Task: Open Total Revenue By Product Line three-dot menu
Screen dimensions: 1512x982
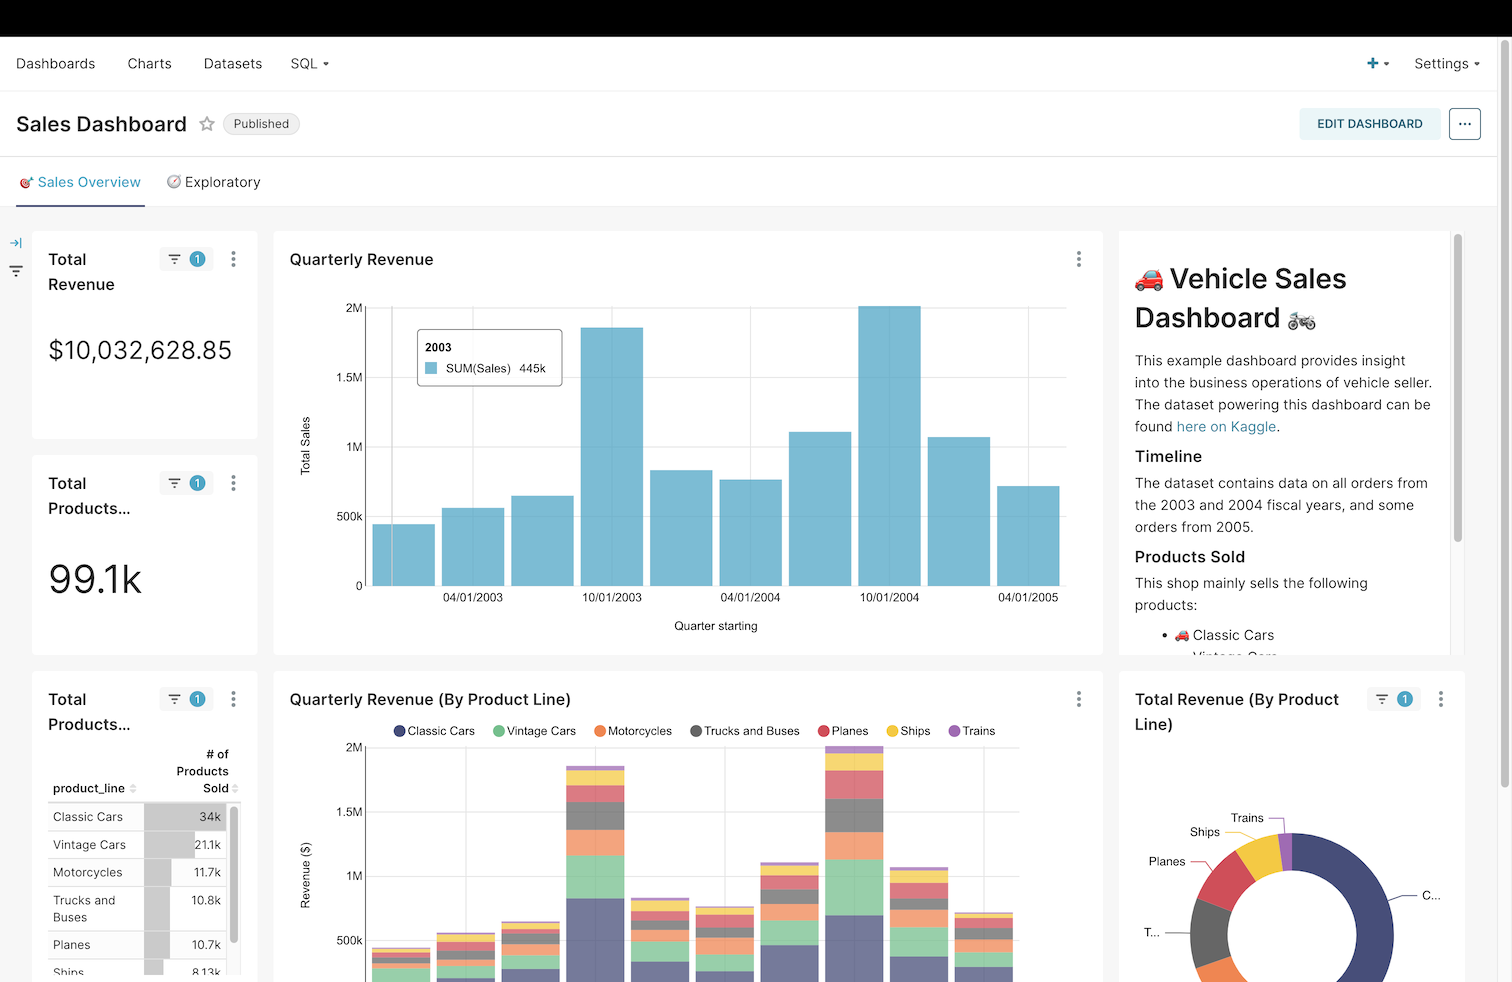Action: point(1441,699)
